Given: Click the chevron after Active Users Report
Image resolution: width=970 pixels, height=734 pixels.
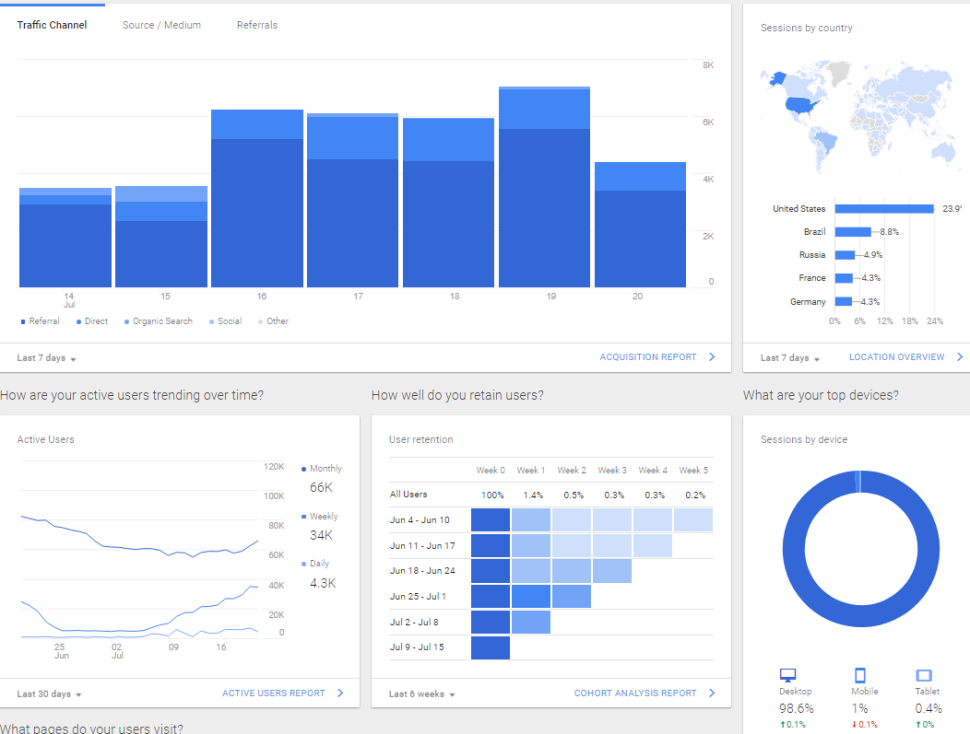Looking at the screenshot, I should (x=340, y=693).
